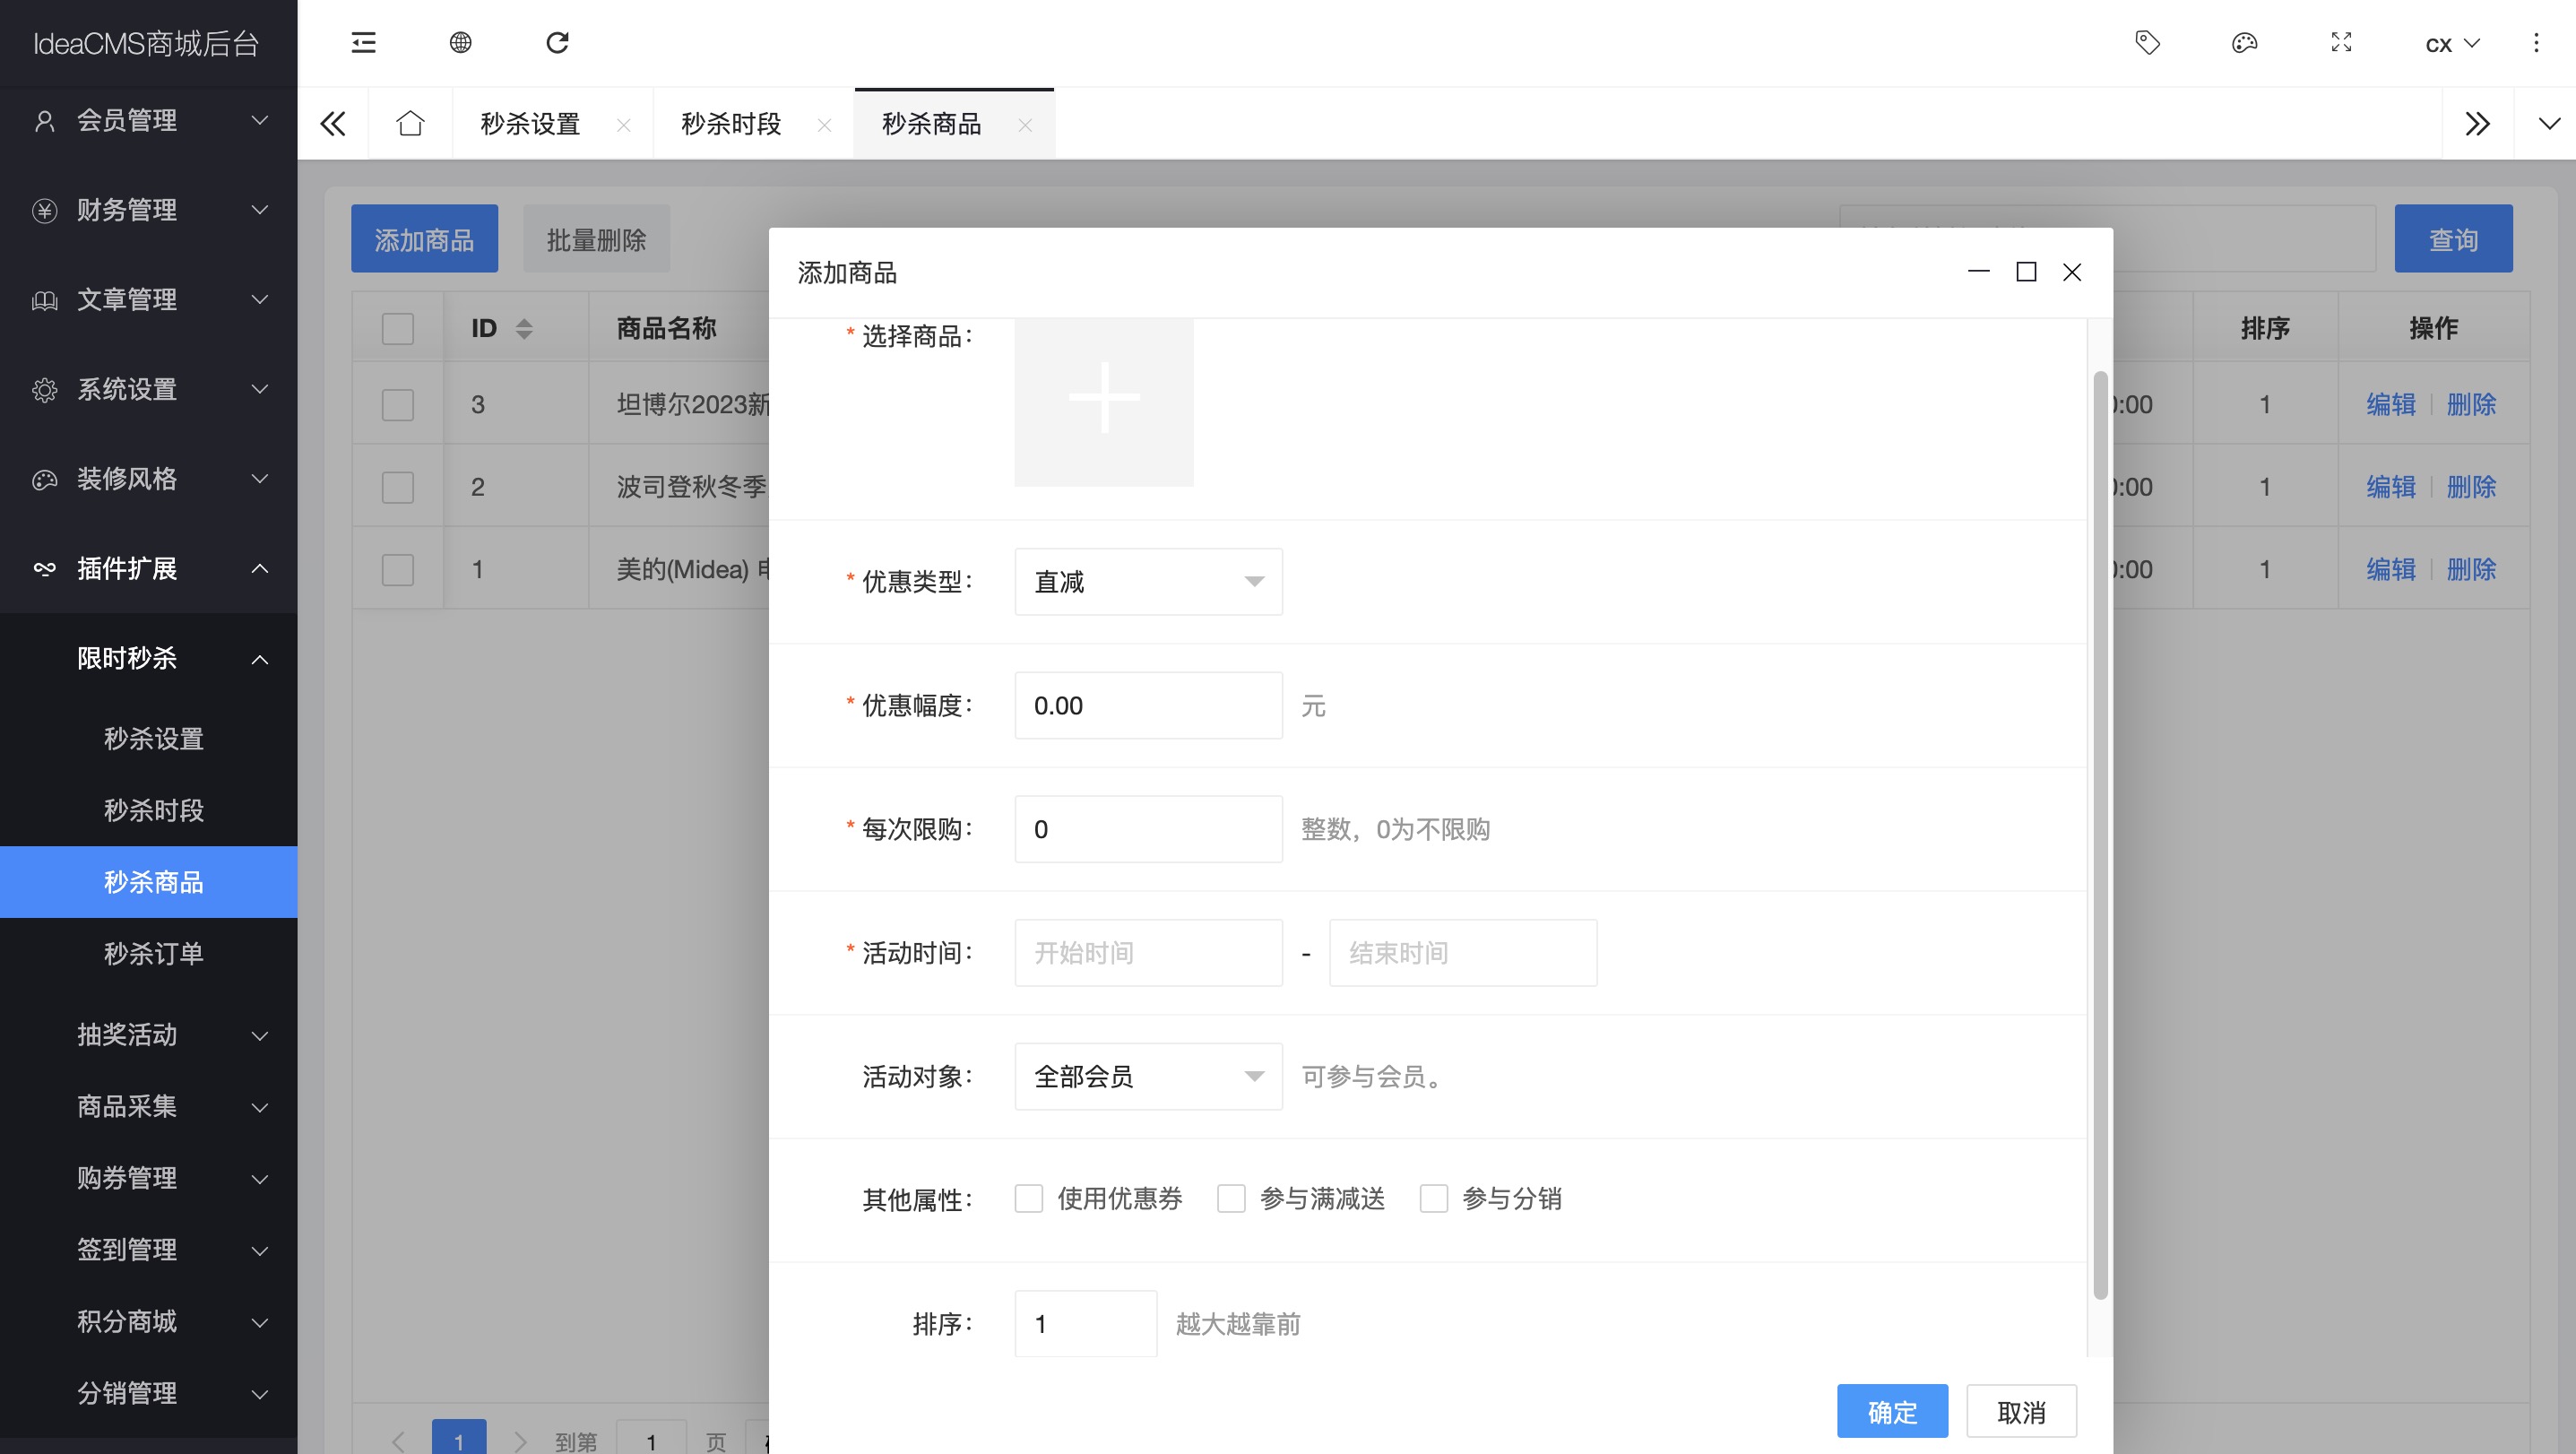The image size is (2576, 1454).
Task: Click the refresh page icon
Action: tap(557, 43)
